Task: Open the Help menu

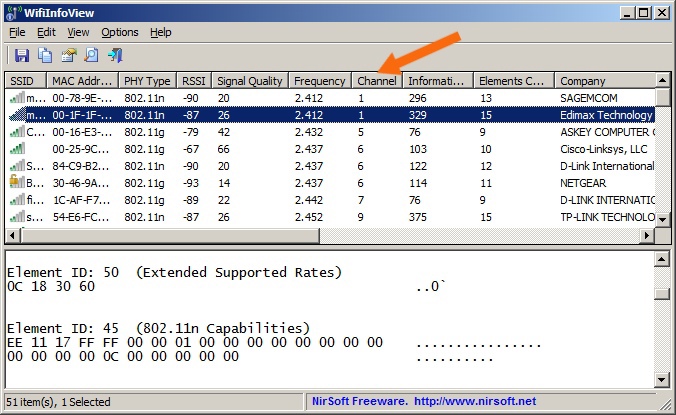Action: 160,32
